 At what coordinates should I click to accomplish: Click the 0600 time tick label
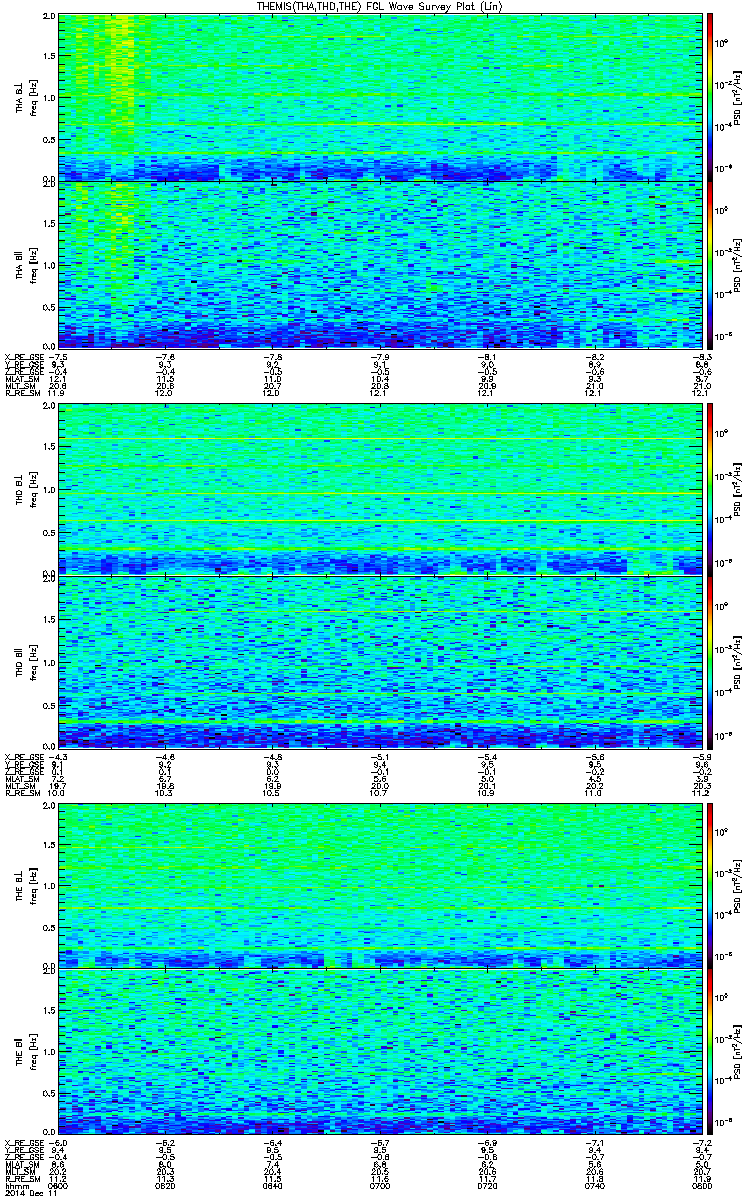pos(60,1186)
